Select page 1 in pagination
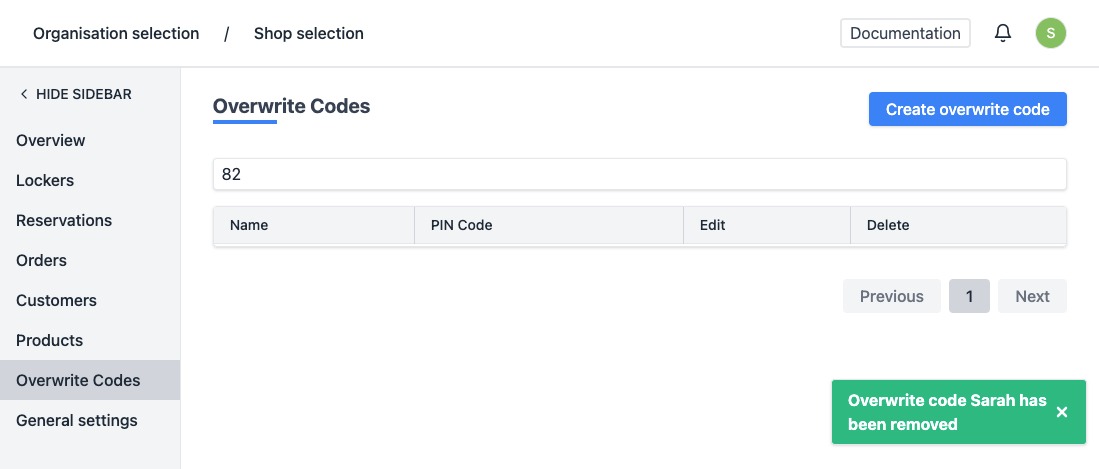This screenshot has height=469, width=1099. 969,296
